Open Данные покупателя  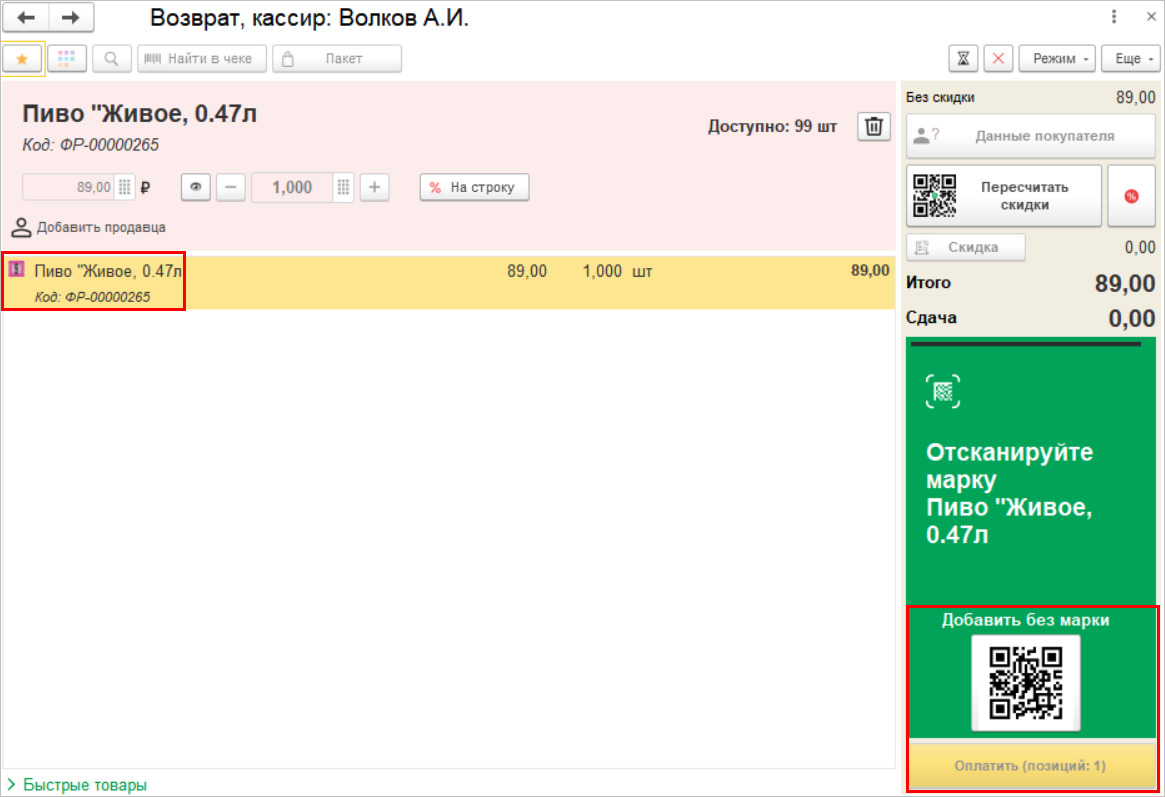pos(1031,136)
